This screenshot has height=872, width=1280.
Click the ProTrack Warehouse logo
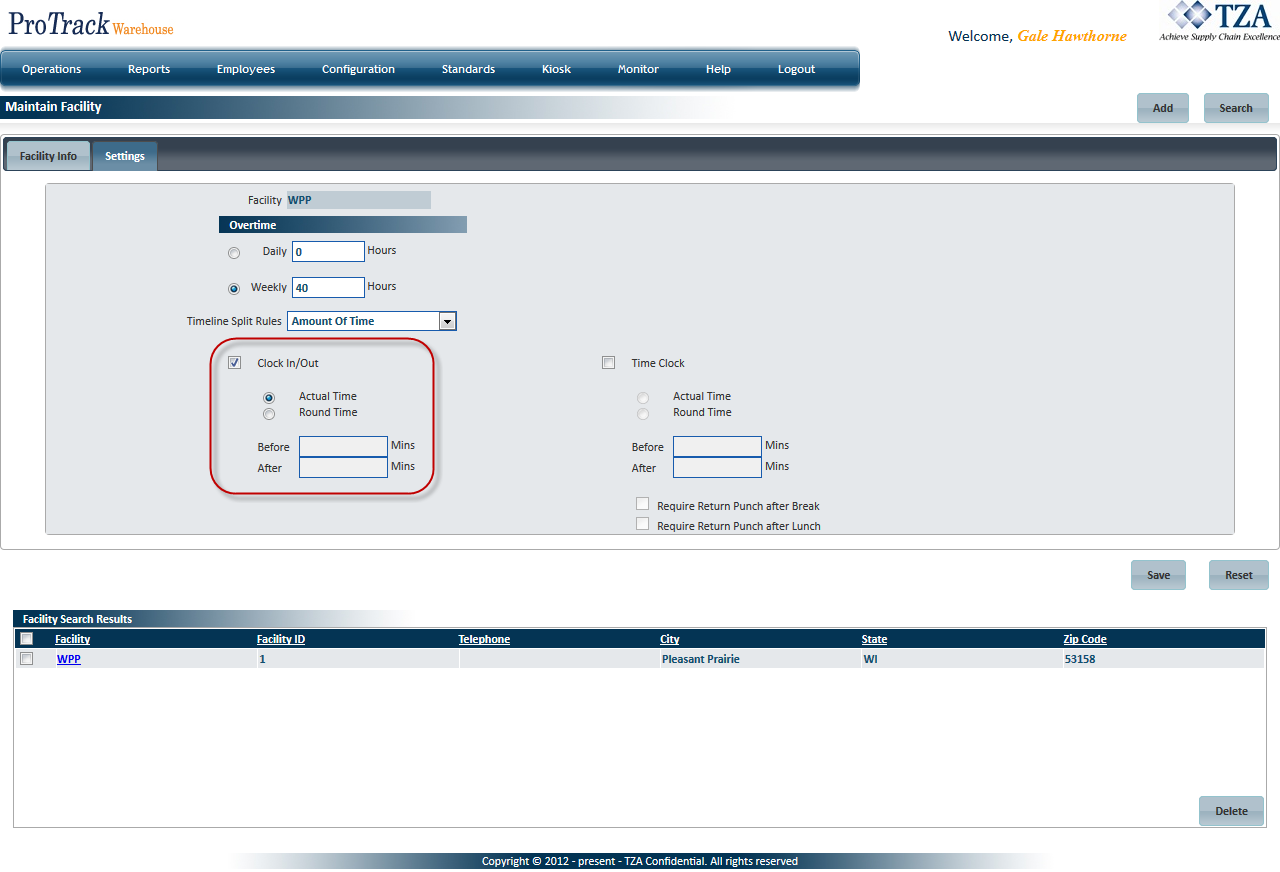(x=91, y=25)
